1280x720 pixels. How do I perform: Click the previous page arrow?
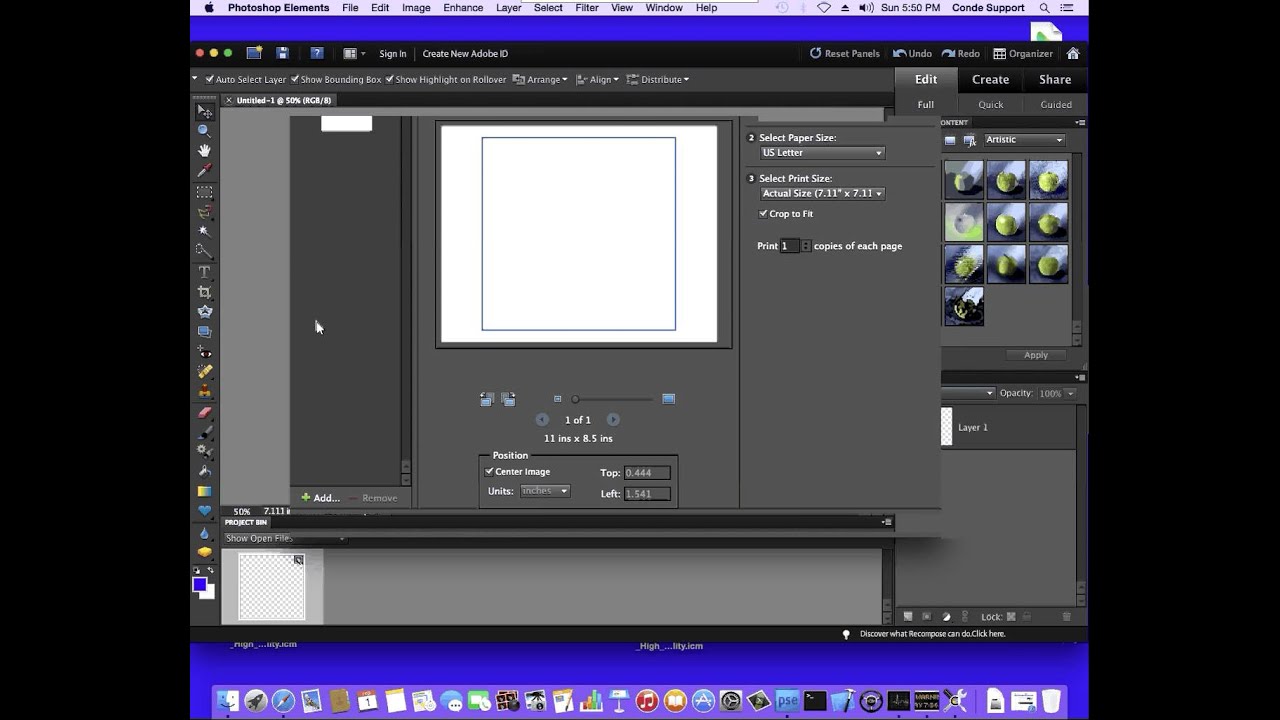(542, 420)
